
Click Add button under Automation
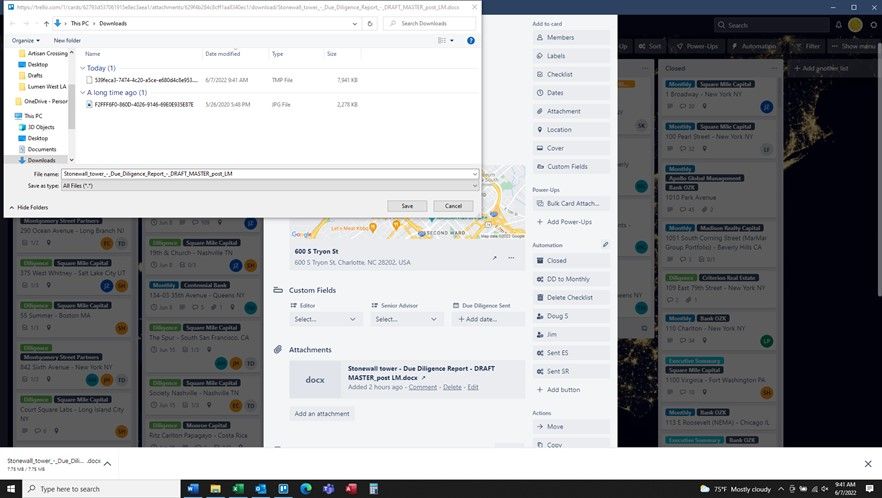click(x=571, y=389)
